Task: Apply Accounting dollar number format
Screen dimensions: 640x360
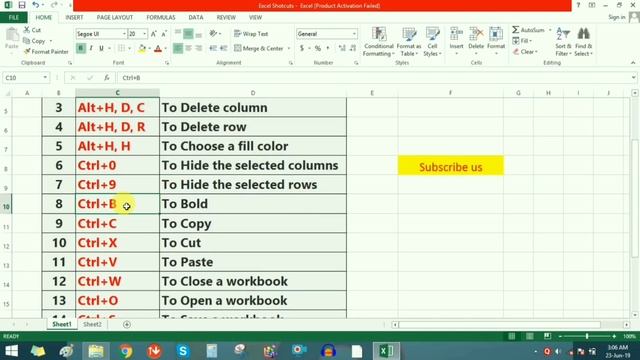Action: (302, 48)
